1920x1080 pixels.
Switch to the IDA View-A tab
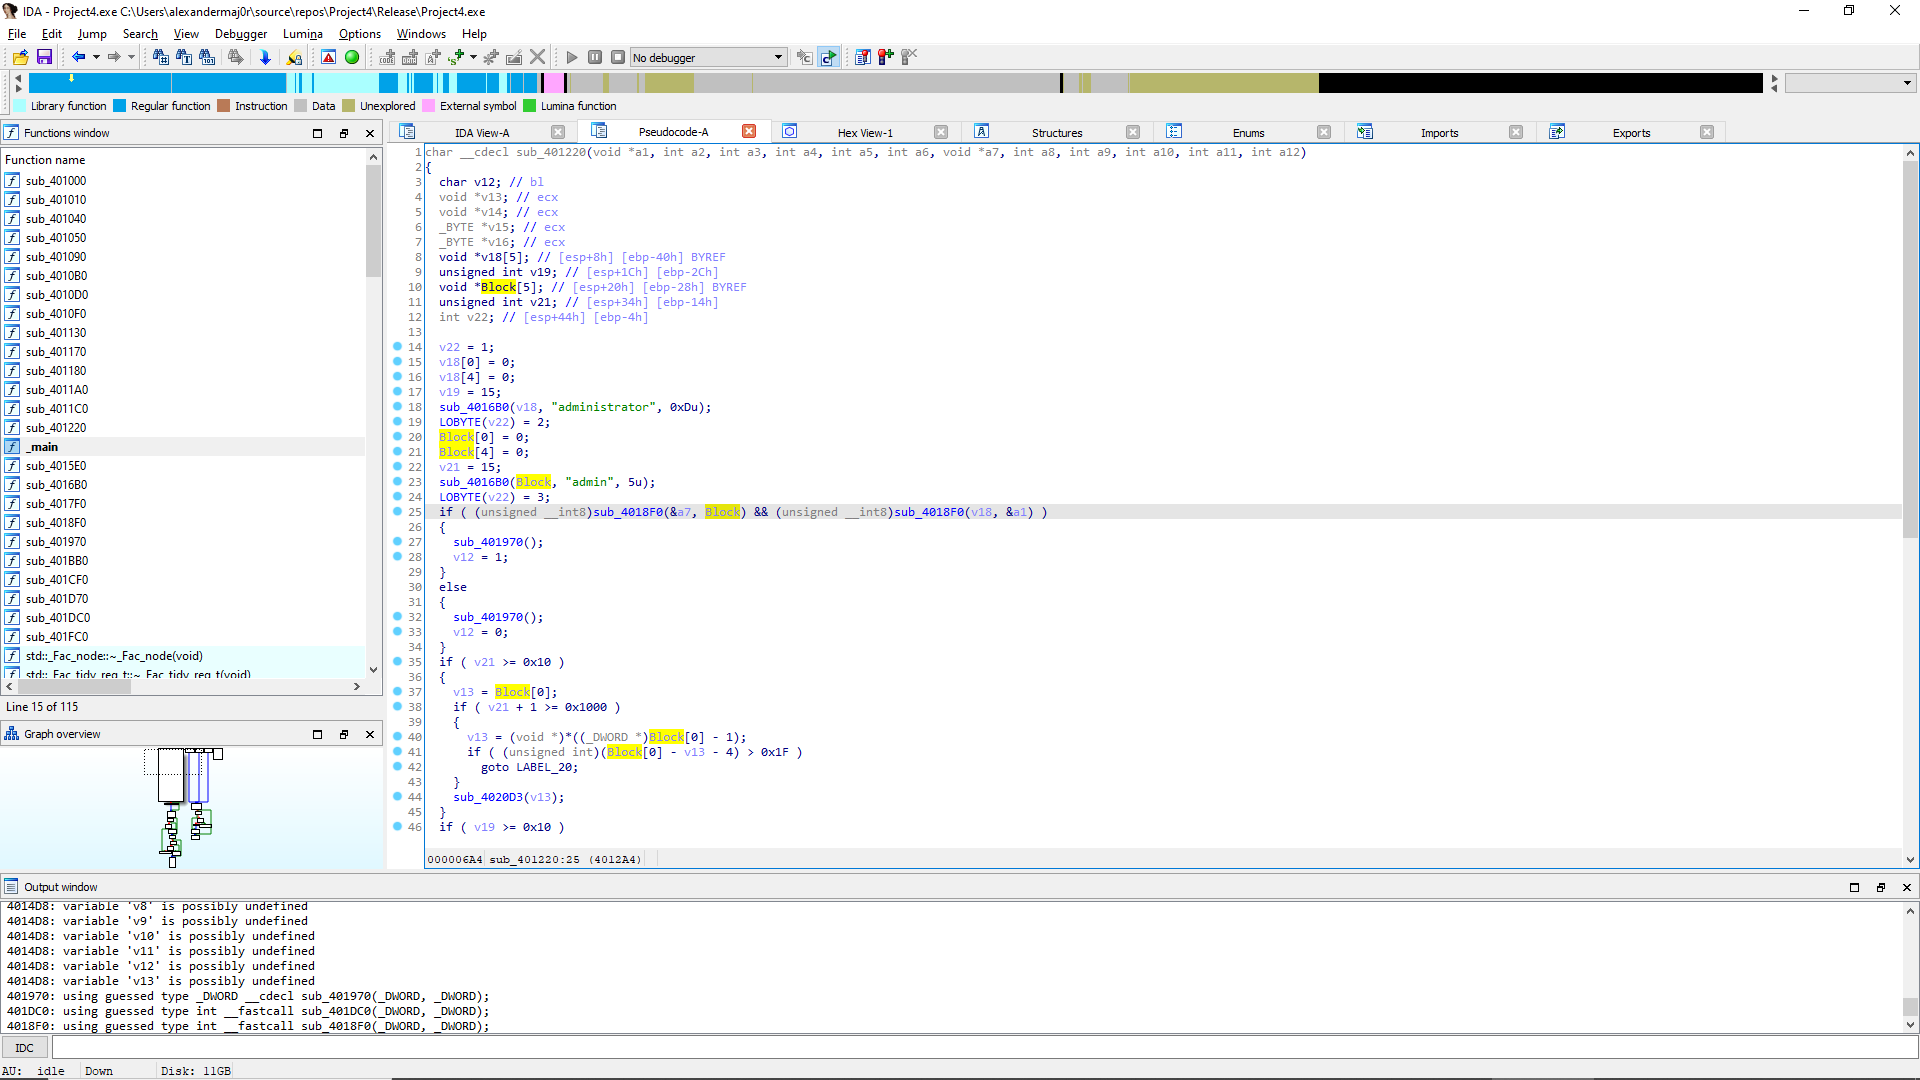(482, 132)
